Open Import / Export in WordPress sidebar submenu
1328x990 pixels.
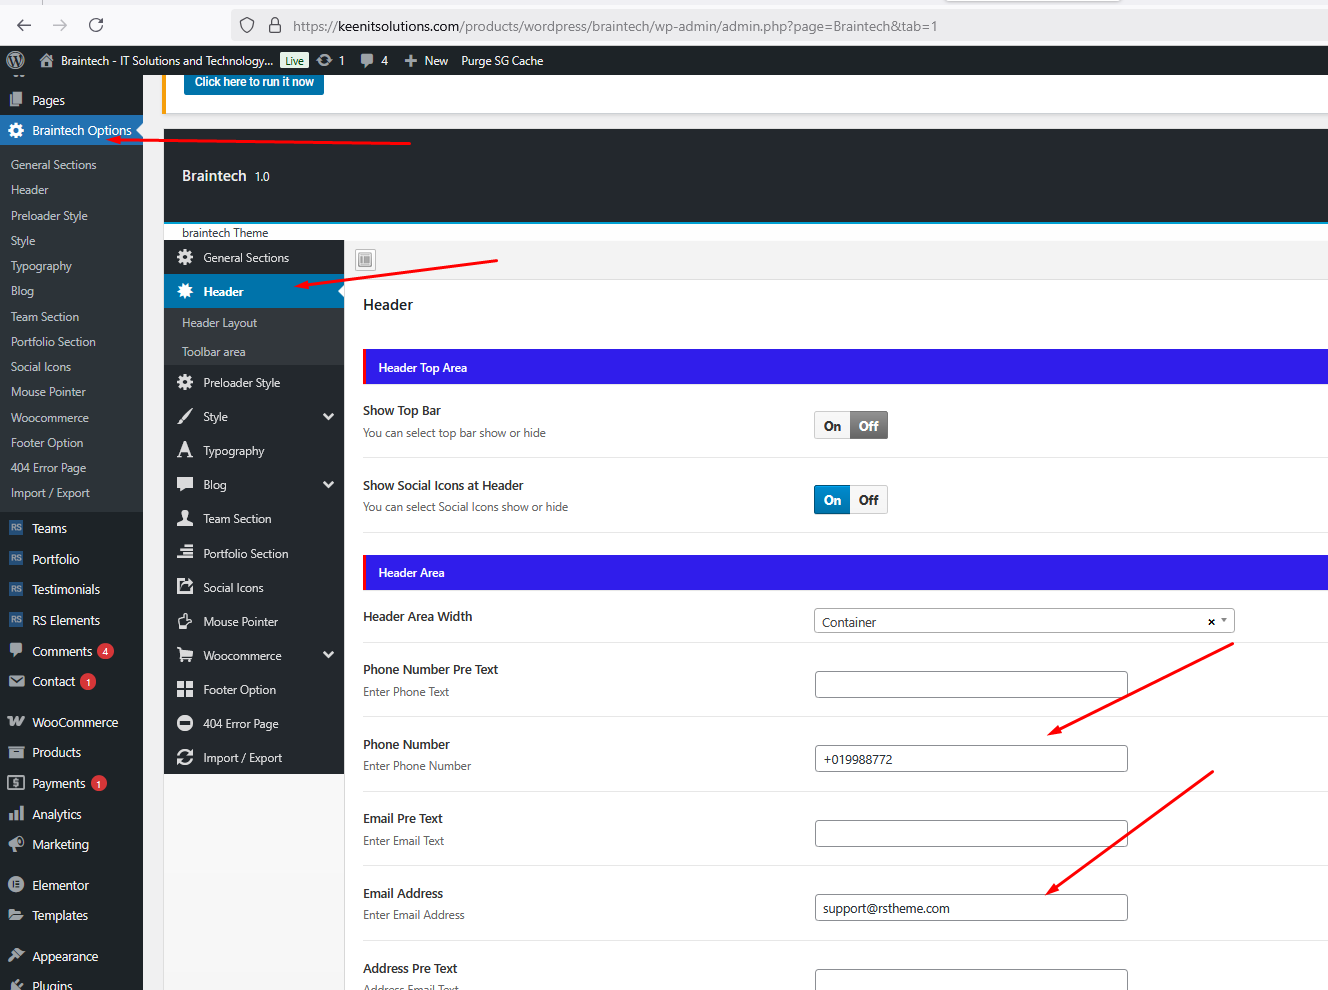click(x=50, y=493)
